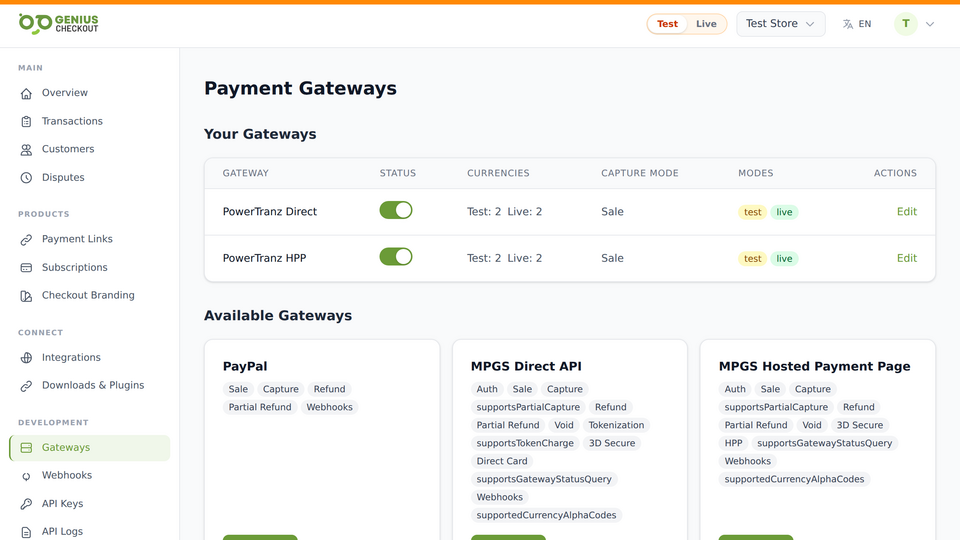Image resolution: width=960 pixels, height=540 pixels.
Task: Open API Logs page
Action: [89, 531]
